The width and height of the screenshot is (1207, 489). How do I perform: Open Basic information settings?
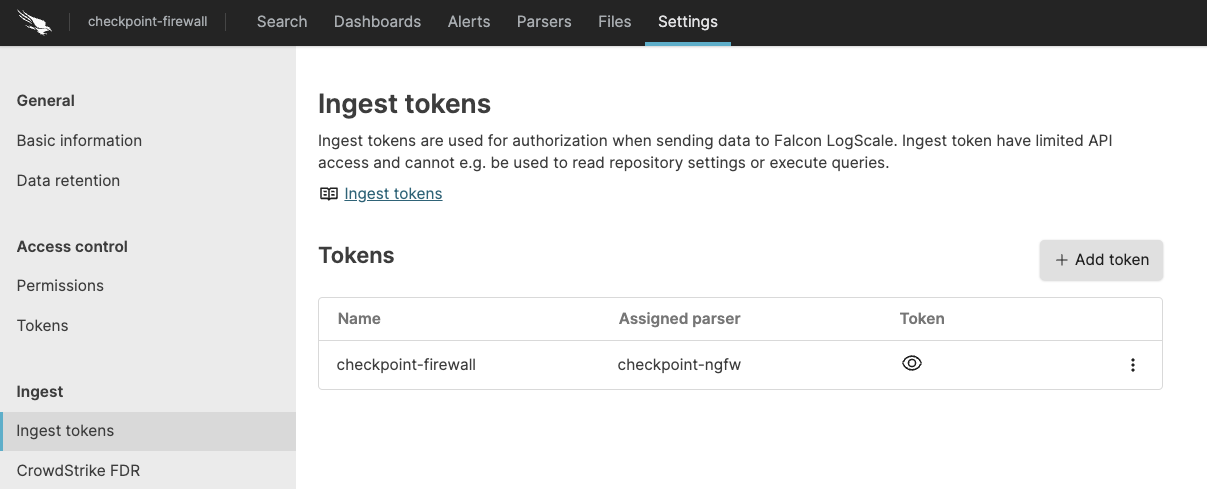pos(79,141)
